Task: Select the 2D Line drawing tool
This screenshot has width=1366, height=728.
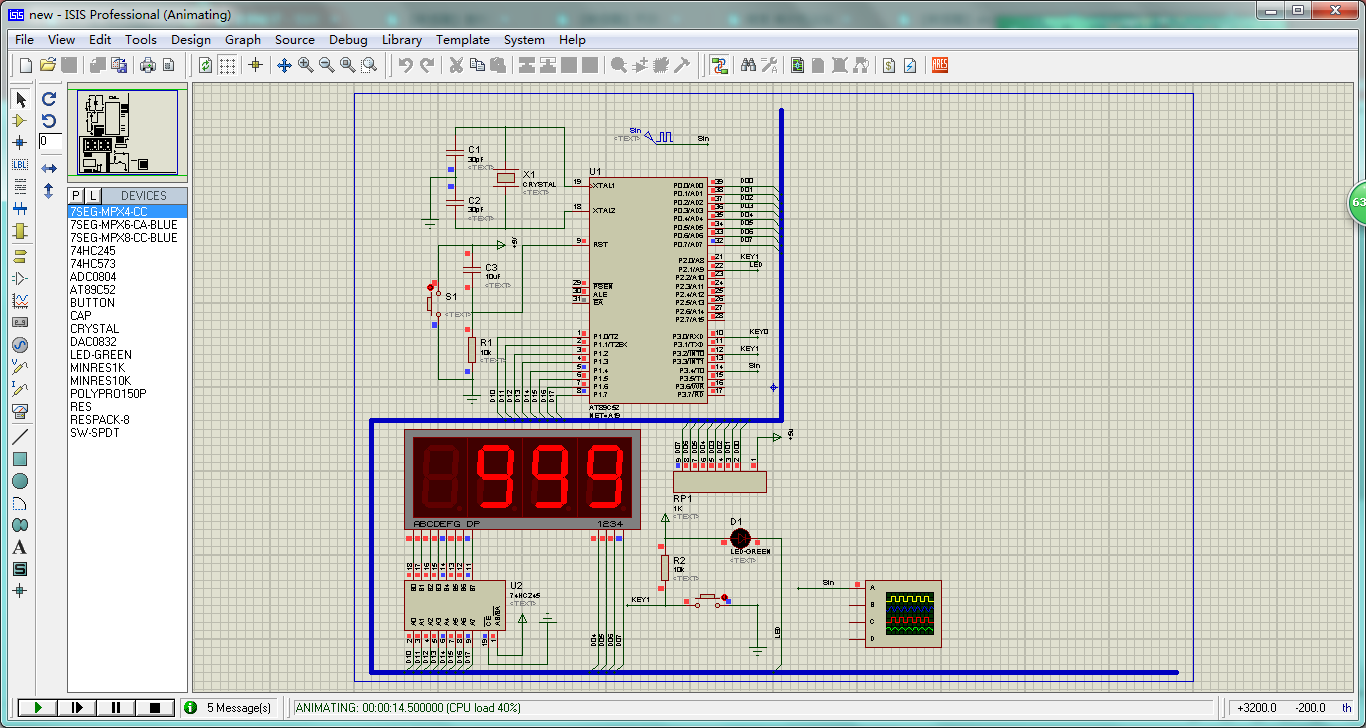Action: coord(20,437)
